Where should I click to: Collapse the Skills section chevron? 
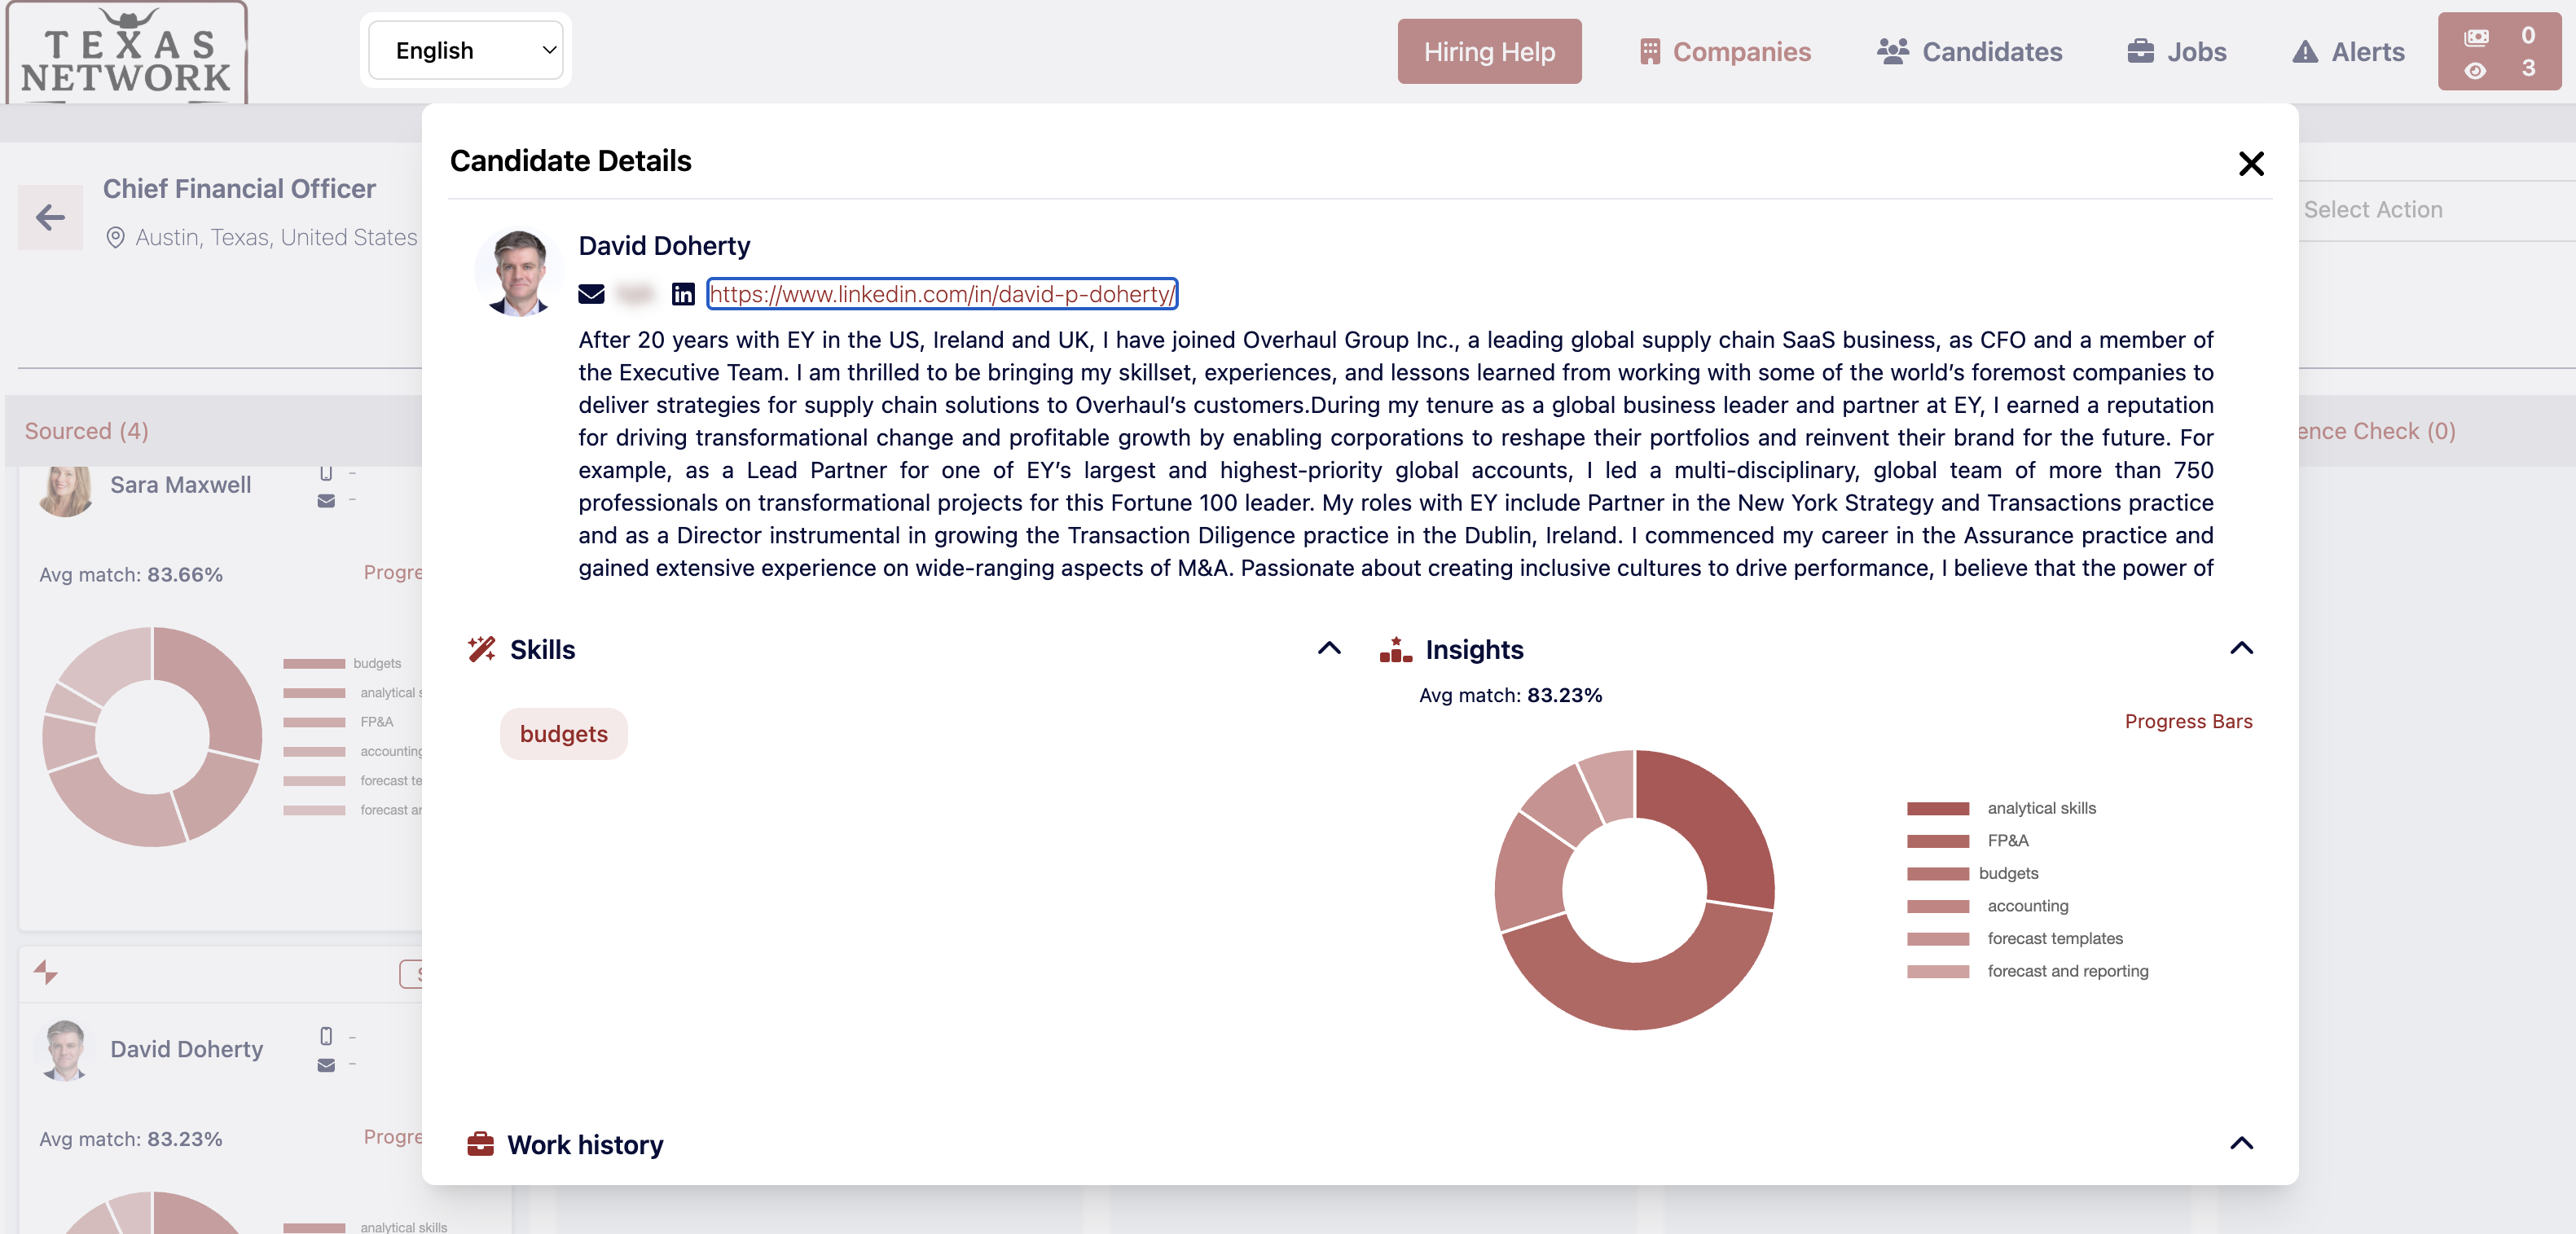click(x=1329, y=648)
